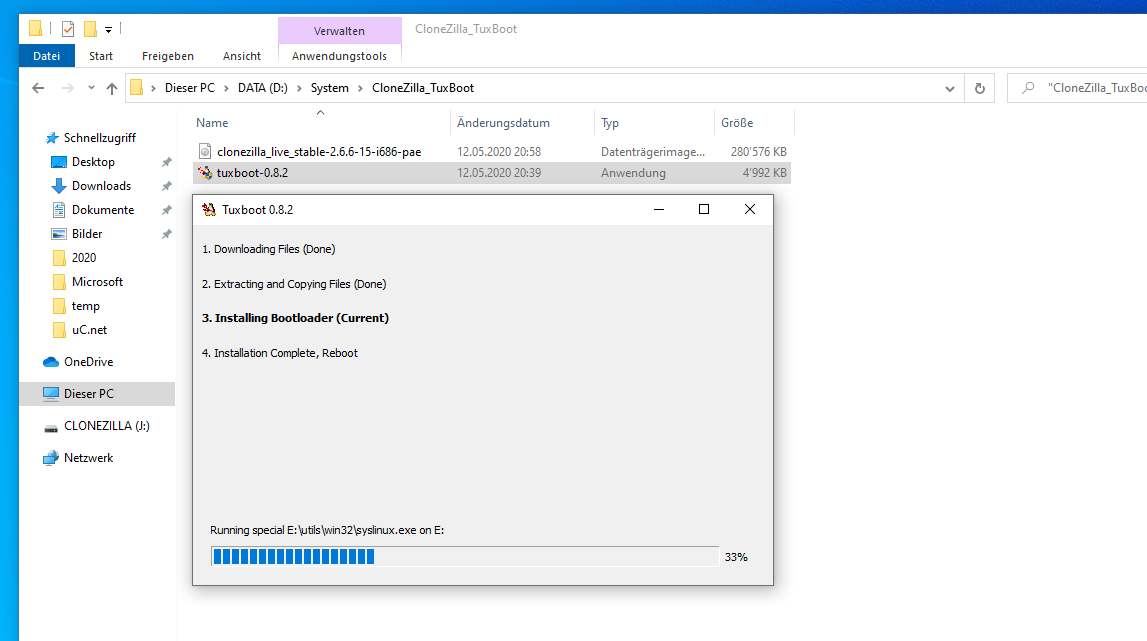Select Dieser PC in navigation pane
The height and width of the screenshot is (641, 1147).
(x=97, y=394)
